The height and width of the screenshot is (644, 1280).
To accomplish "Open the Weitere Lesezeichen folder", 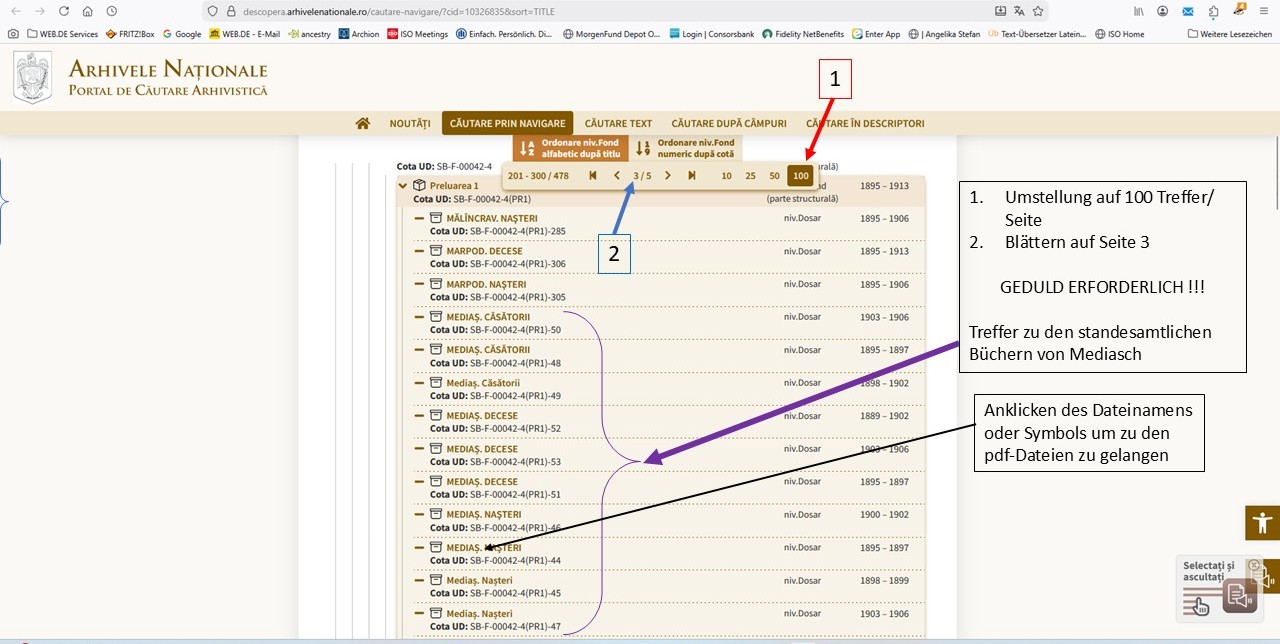I will [1229, 33].
